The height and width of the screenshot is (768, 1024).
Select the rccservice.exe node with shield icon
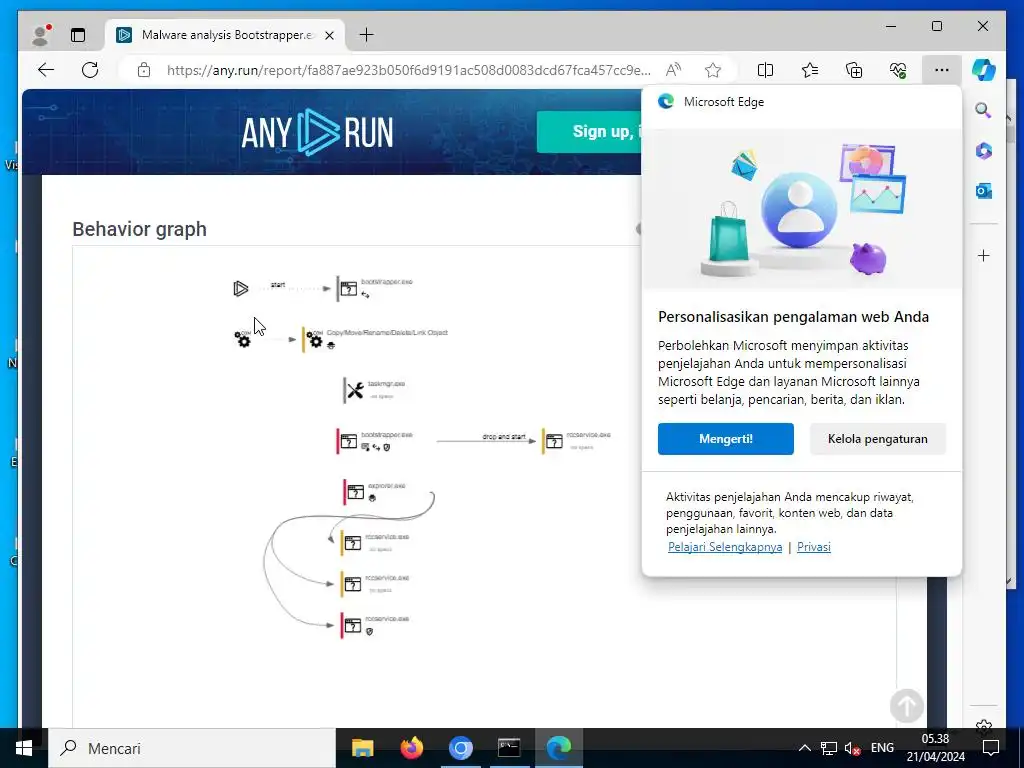pyautogui.click(x=375, y=625)
